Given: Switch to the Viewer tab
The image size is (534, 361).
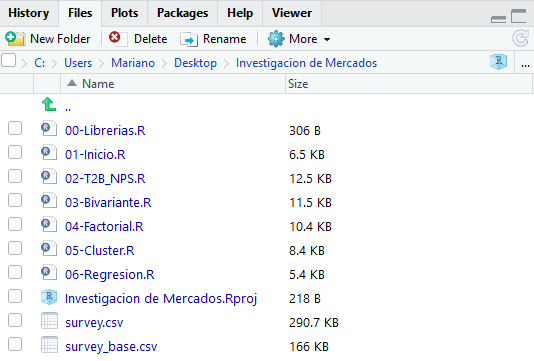Looking at the screenshot, I should [292, 13].
